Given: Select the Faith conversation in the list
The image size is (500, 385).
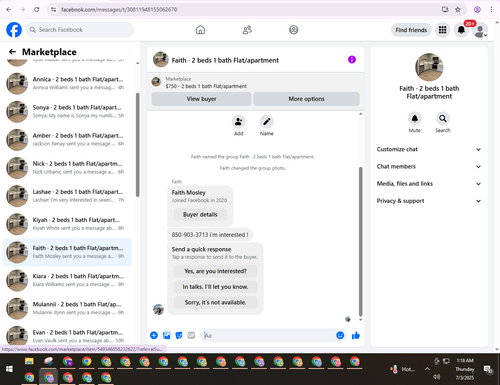Looking at the screenshot, I should click(67, 252).
